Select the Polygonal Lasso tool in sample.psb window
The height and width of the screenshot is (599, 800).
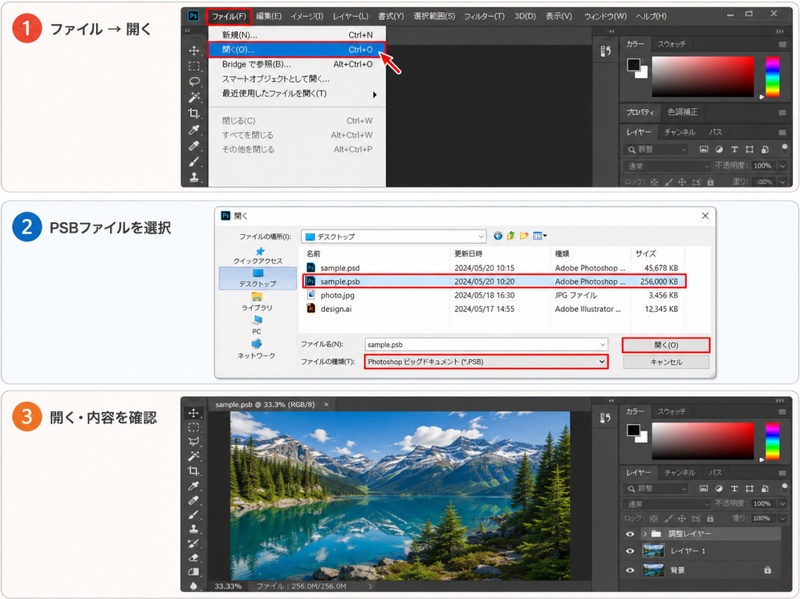193,441
